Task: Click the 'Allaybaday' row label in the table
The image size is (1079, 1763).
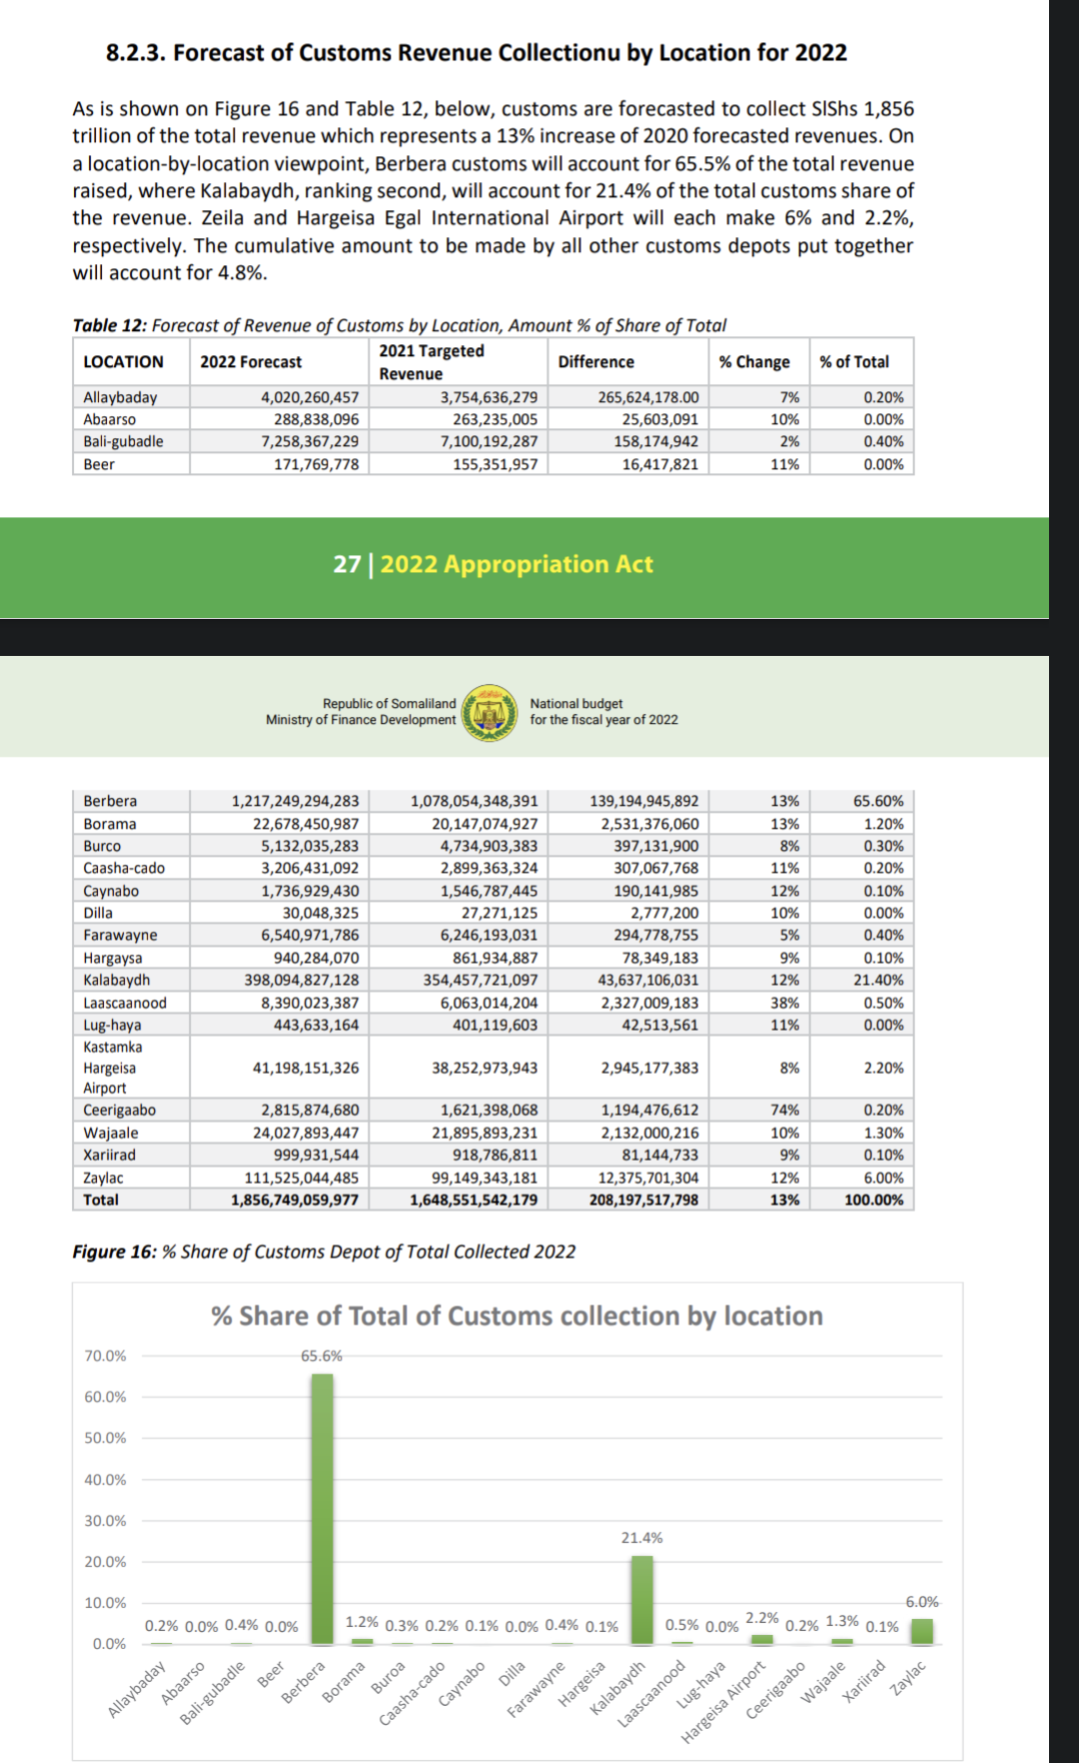Action: click(120, 397)
